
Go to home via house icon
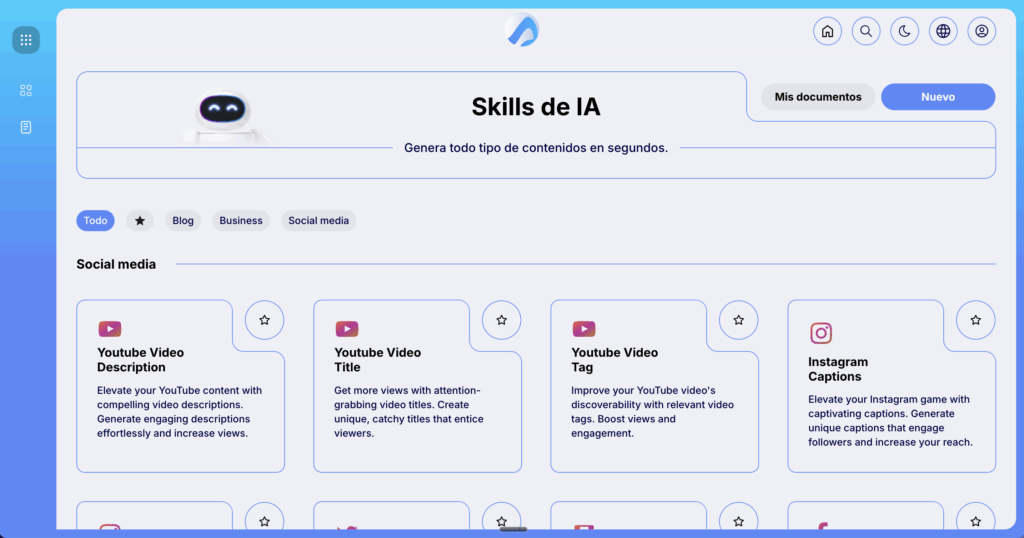coord(827,31)
